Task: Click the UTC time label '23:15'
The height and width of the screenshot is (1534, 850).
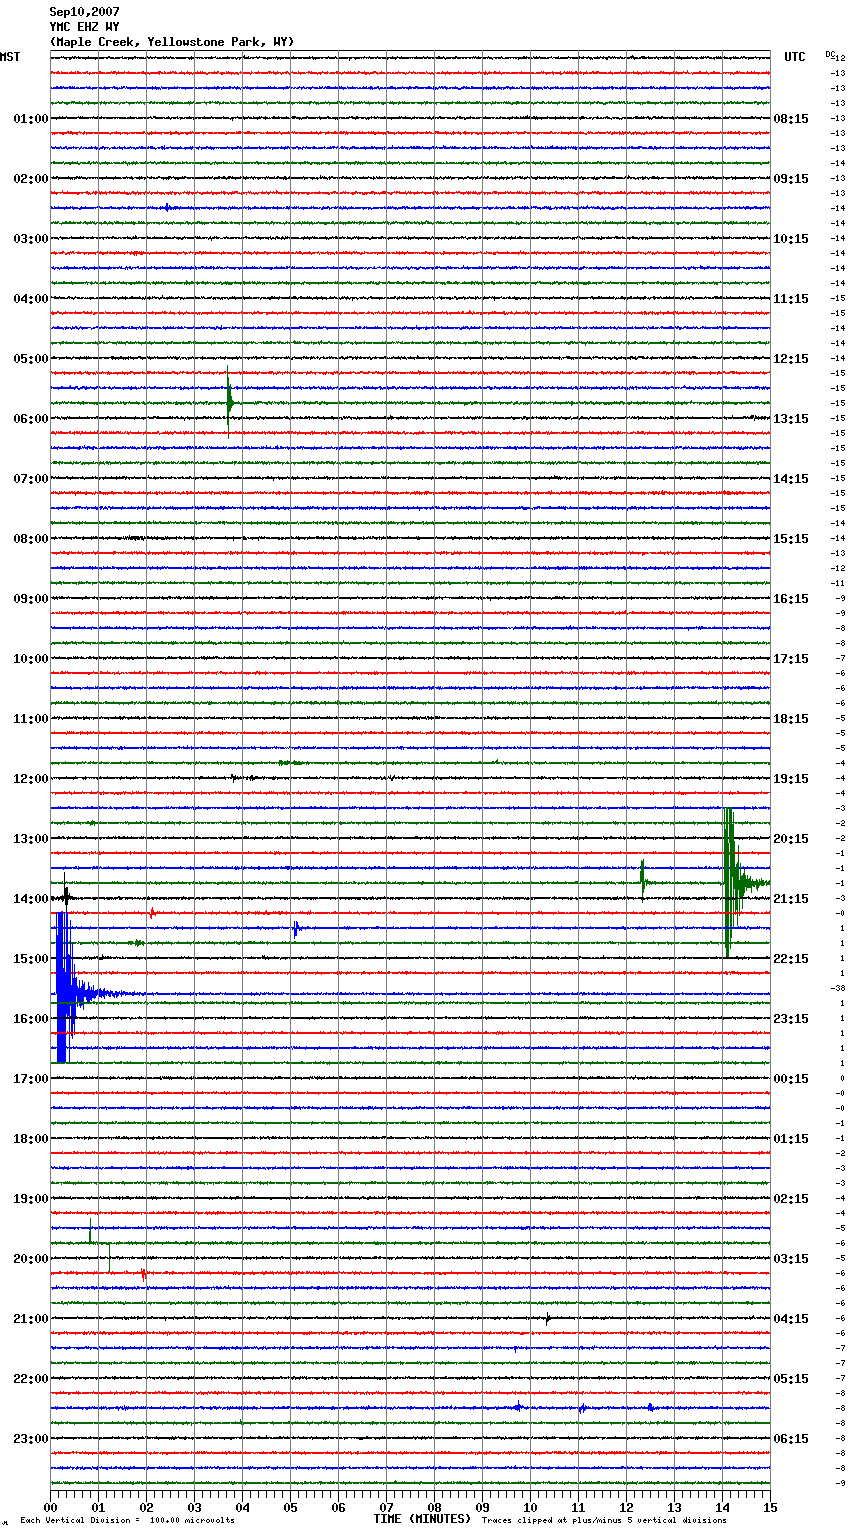Action: coord(791,1019)
